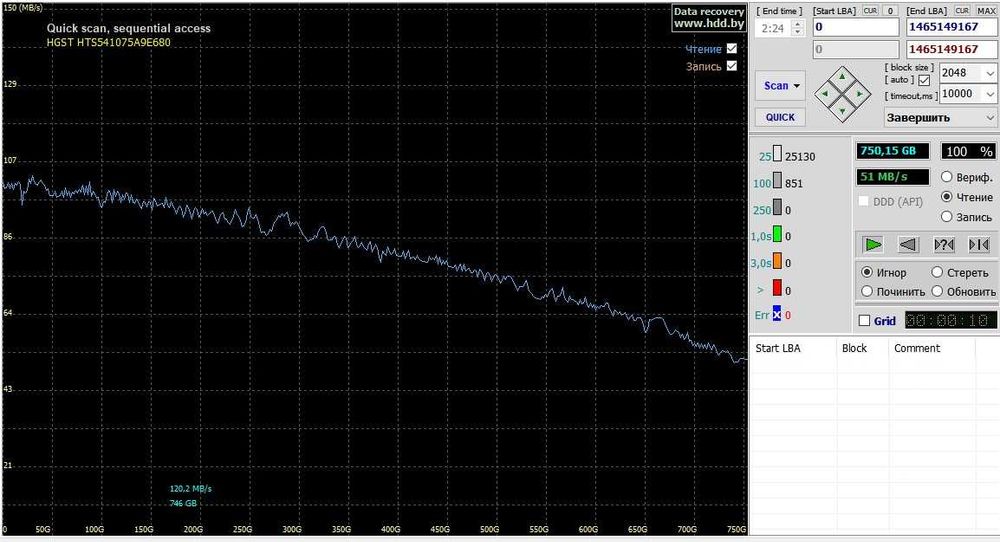Click the 100 % progress display

968,151
